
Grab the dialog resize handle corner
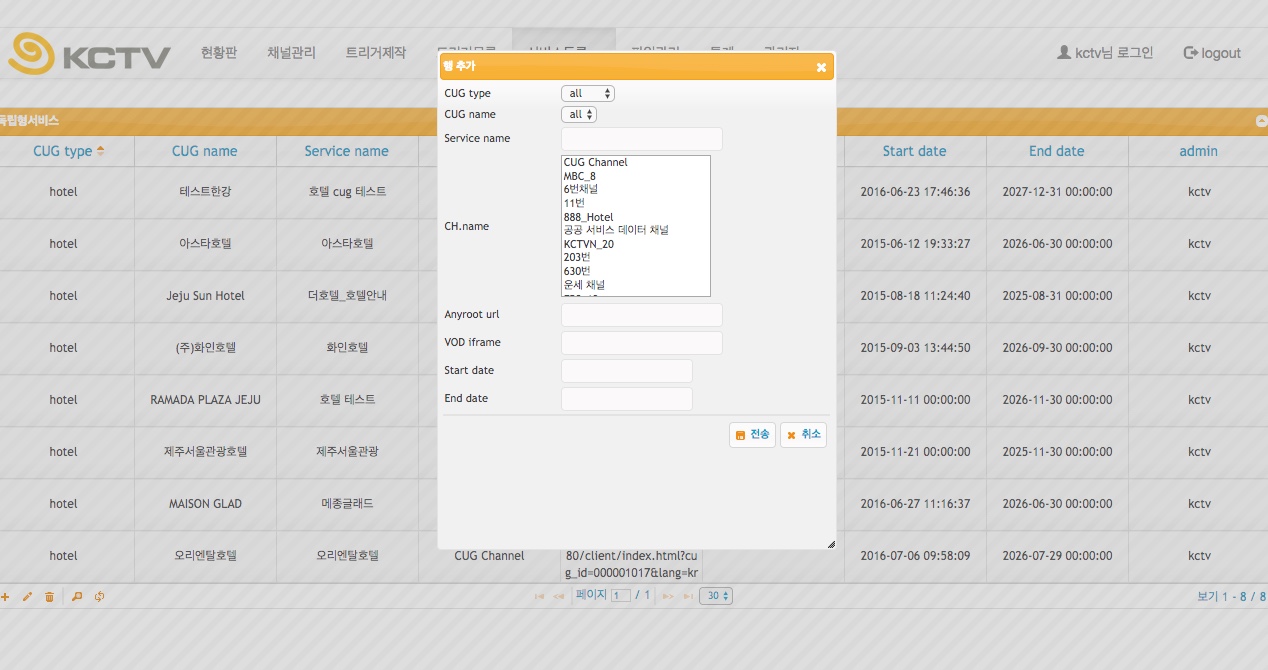(x=831, y=544)
